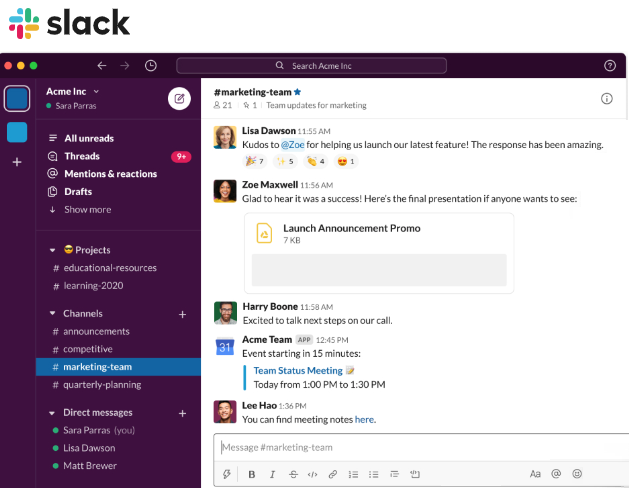The image size is (629, 488).
Task: Open the Team Status Meeting link
Action: (x=298, y=371)
